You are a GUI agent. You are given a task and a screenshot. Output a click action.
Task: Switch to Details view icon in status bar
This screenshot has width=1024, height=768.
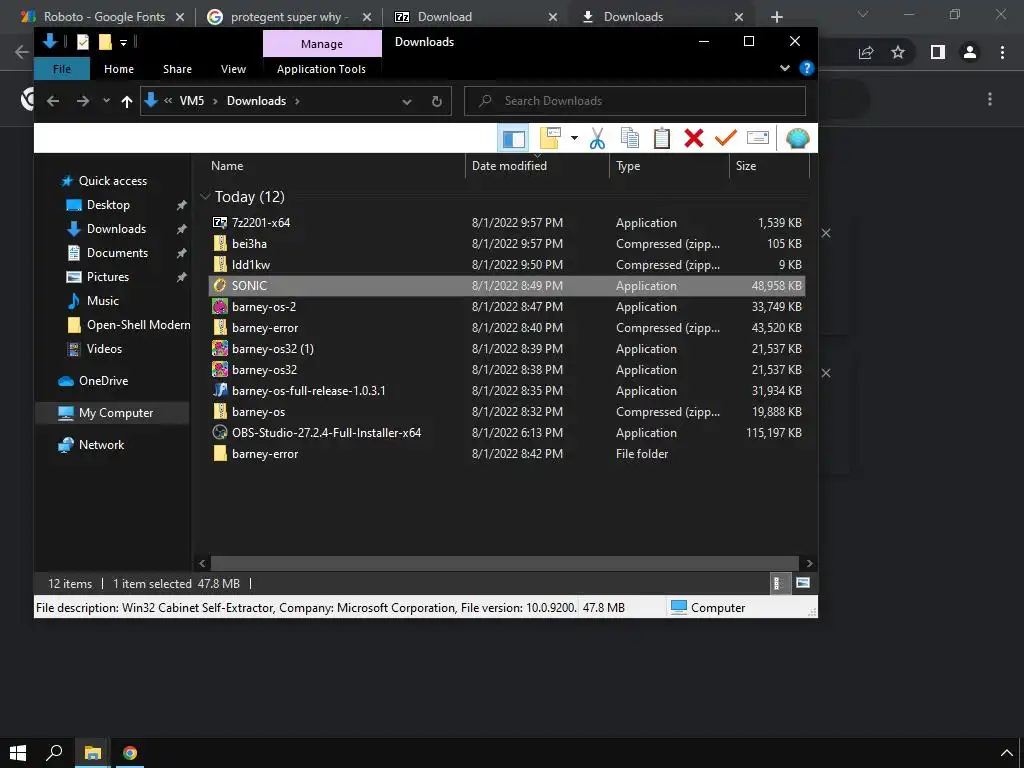pos(778,584)
